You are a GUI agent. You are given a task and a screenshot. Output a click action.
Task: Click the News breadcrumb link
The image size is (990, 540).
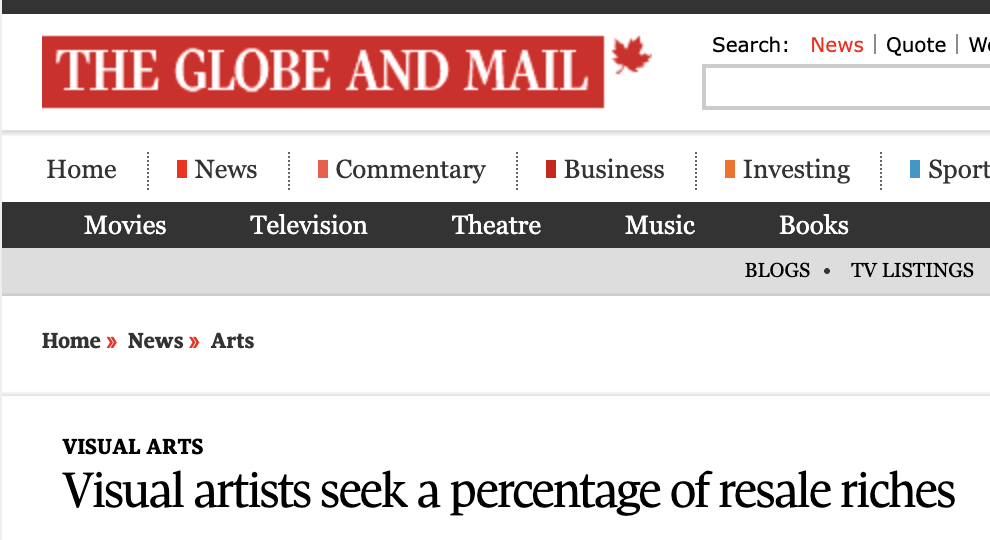pyautogui.click(x=155, y=341)
